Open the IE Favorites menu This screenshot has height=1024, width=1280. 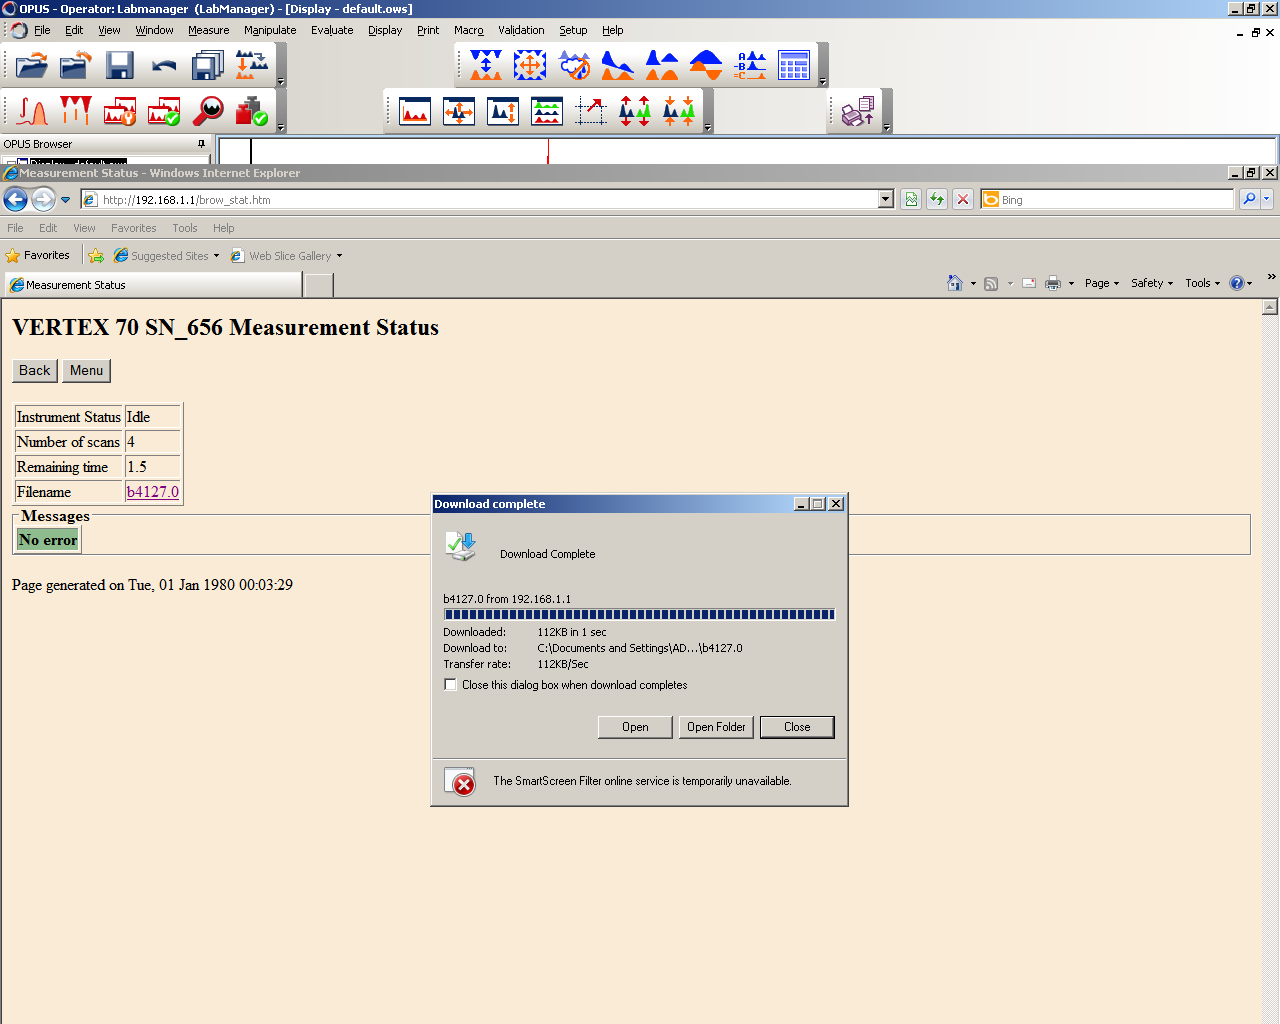pos(134,228)
